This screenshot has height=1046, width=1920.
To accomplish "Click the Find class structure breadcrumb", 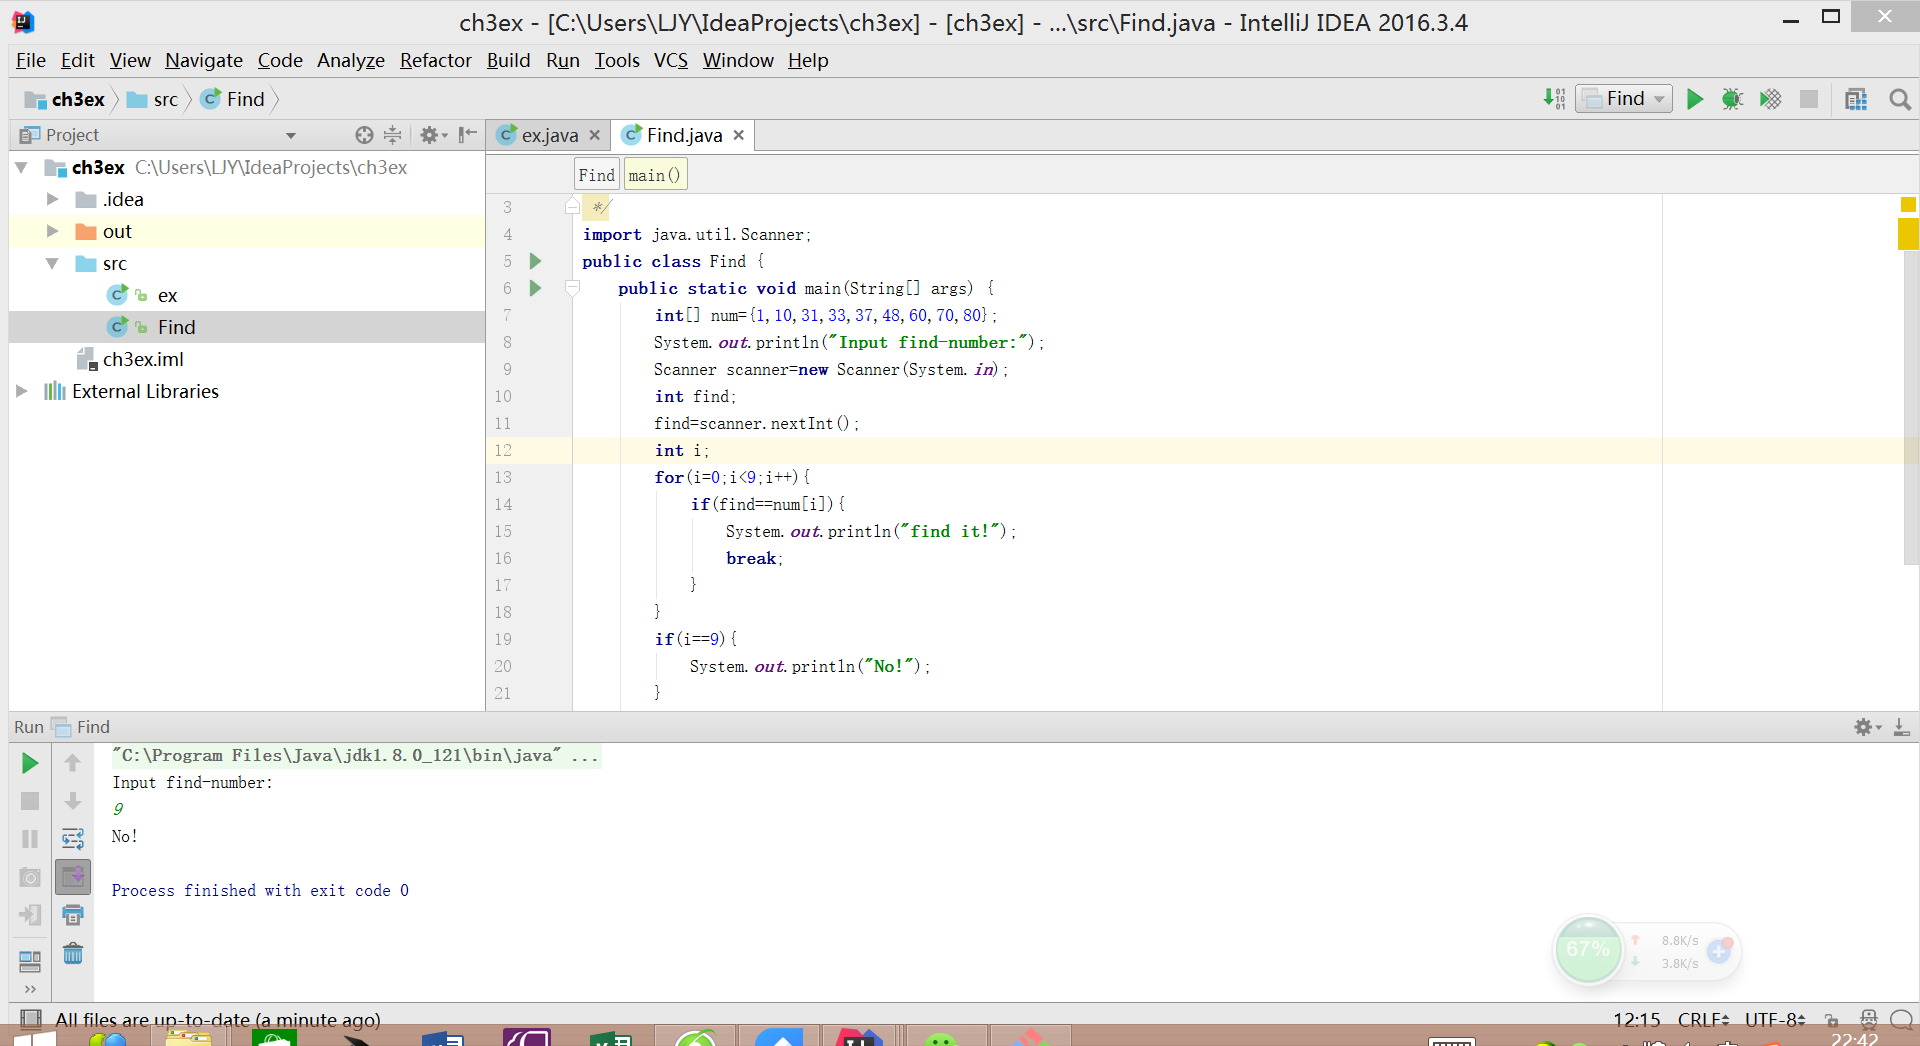I will 596,175.
